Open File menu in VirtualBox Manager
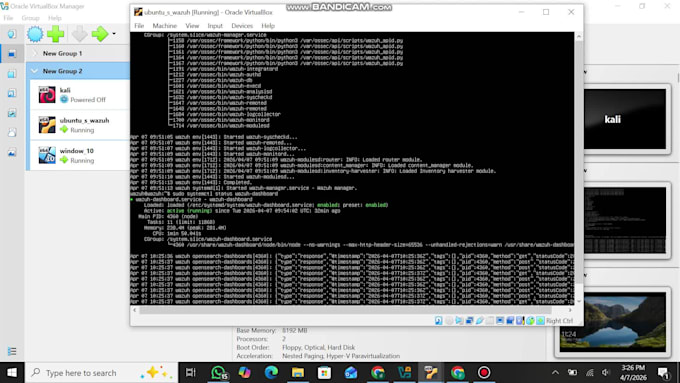The height and width of the screenshot is (383, 680). pos(8,18)
